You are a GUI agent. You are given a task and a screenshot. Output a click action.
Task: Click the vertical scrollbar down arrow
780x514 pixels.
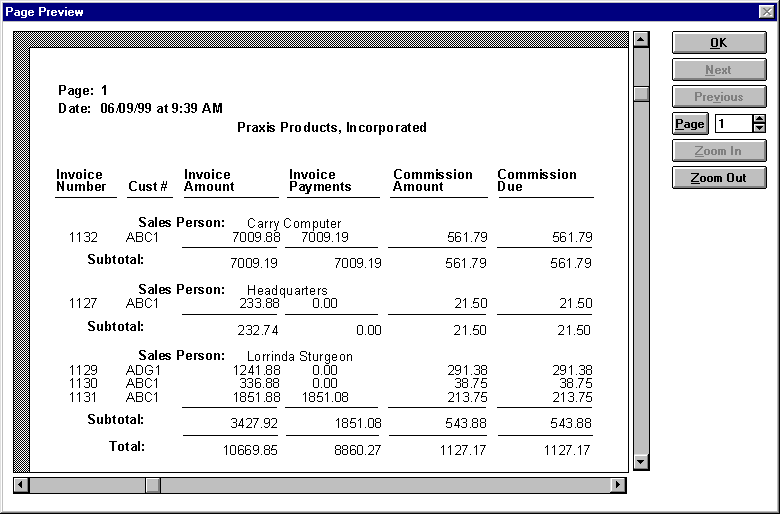[x=641, y=462]
